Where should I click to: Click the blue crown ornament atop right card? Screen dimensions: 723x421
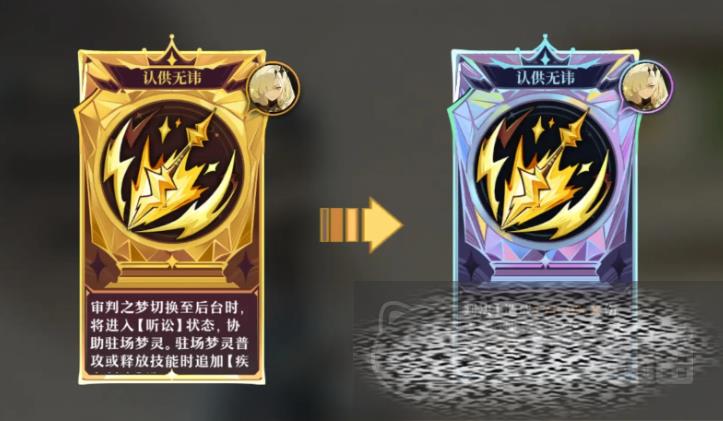(x=545, y=52)
